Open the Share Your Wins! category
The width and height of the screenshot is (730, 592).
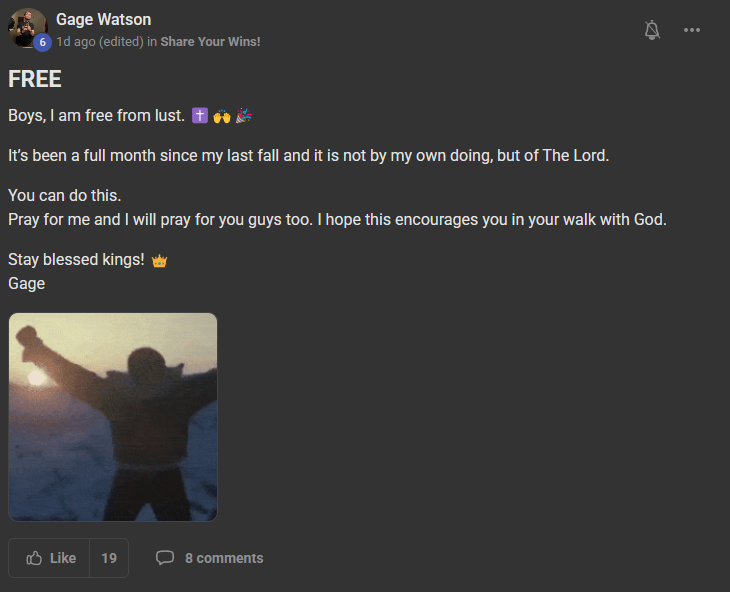click(x=210, y=42)
